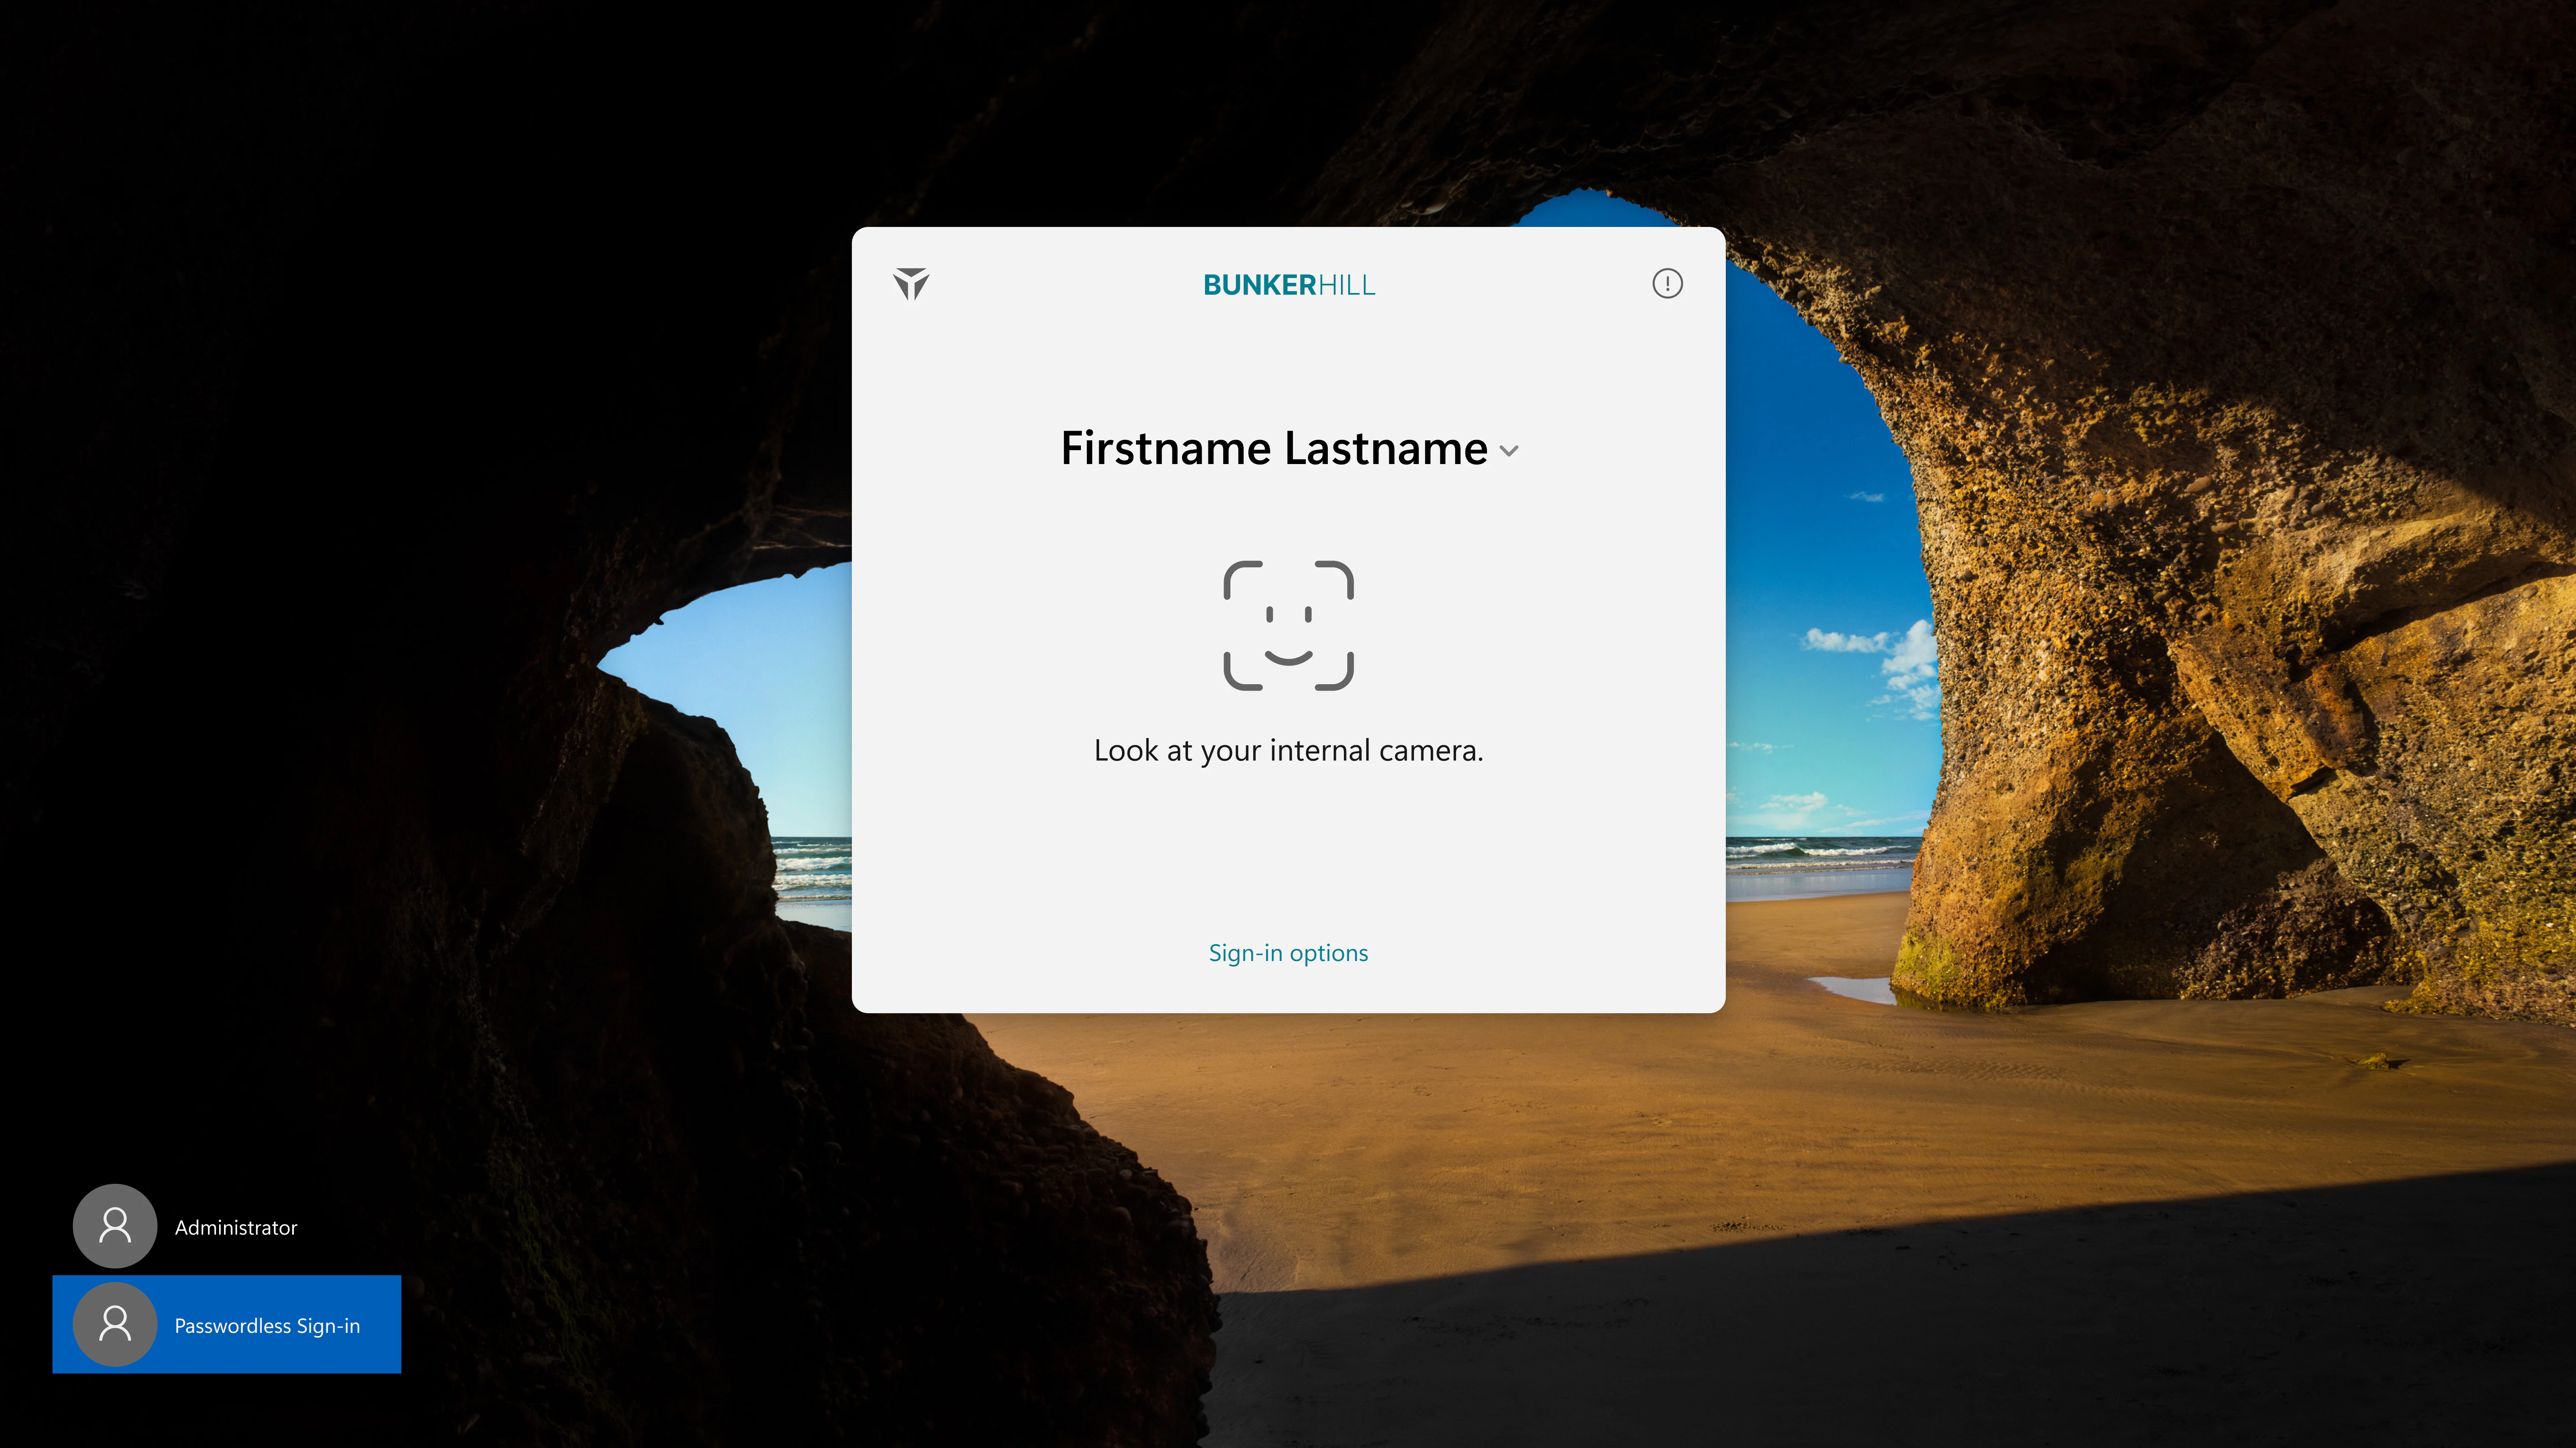Viewport: 2576px width, 1448px height.
Task: Click the "Passwordless Sign-in" label text
Action: (267, 1326)
